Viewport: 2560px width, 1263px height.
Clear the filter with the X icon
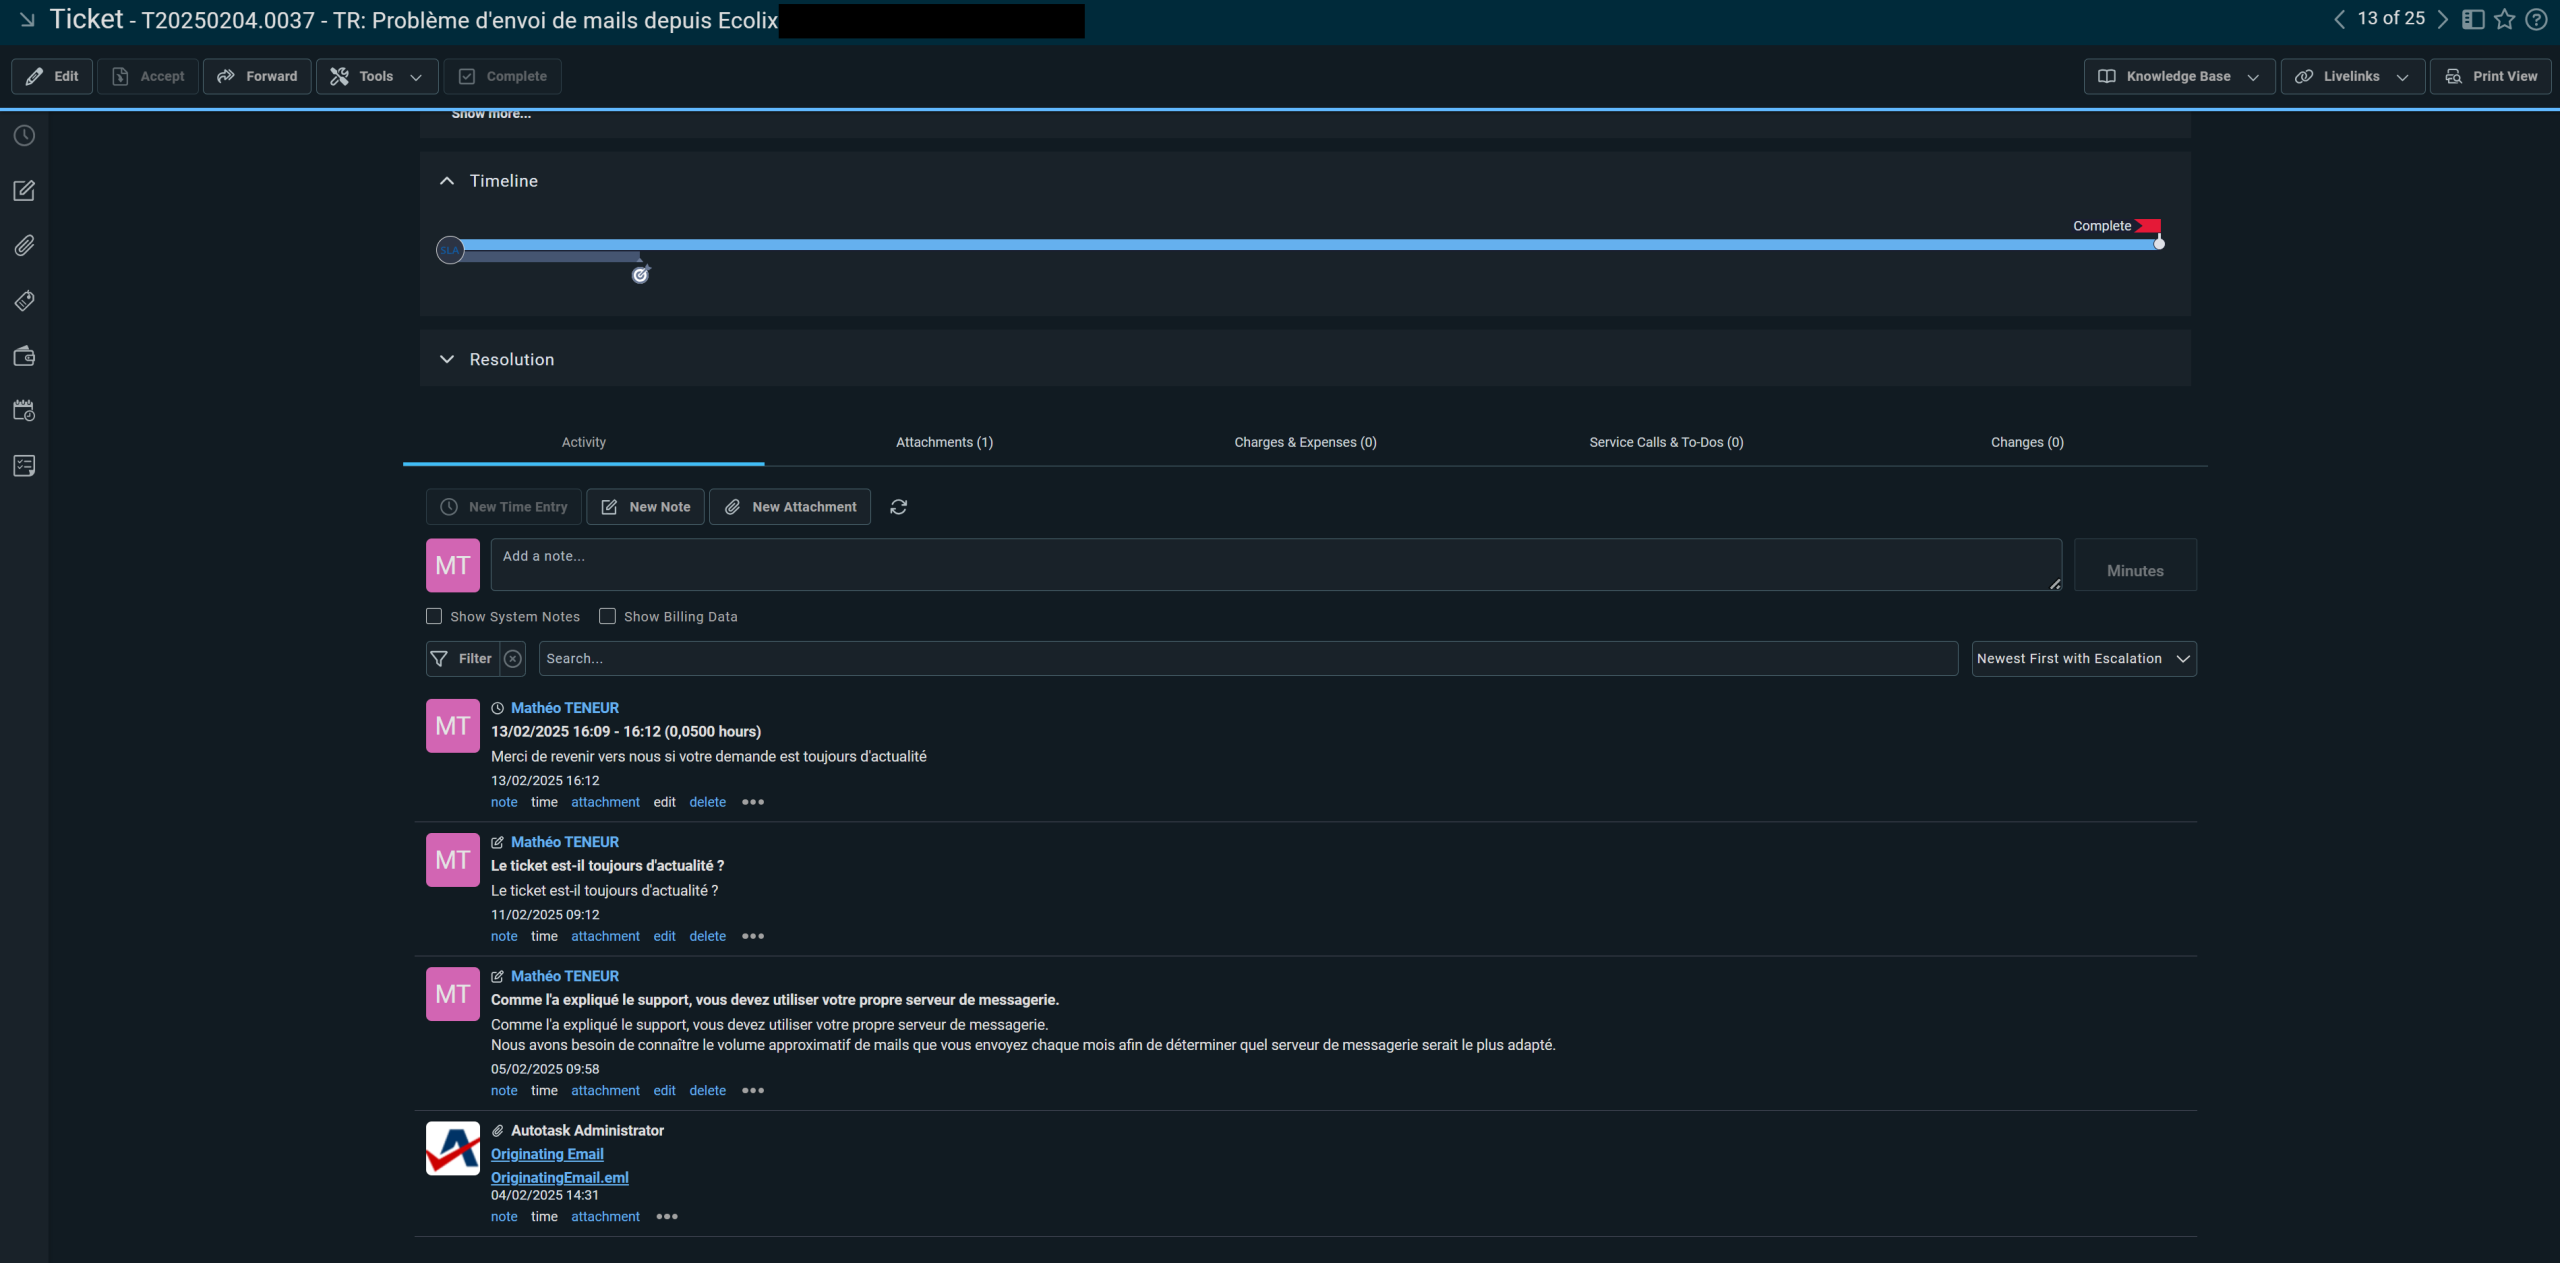513,659
